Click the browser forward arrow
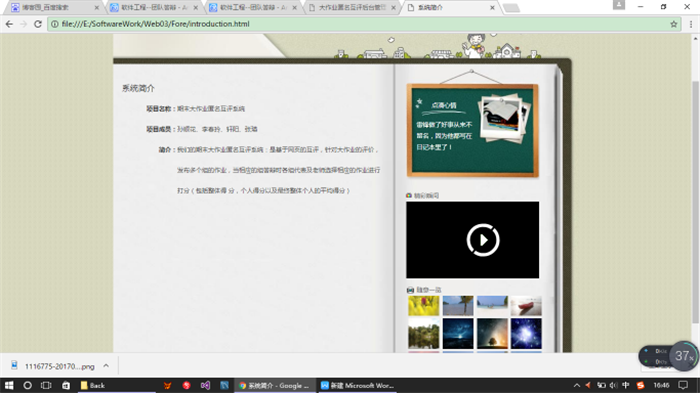700x393 pixels. [x=23, y=24]
